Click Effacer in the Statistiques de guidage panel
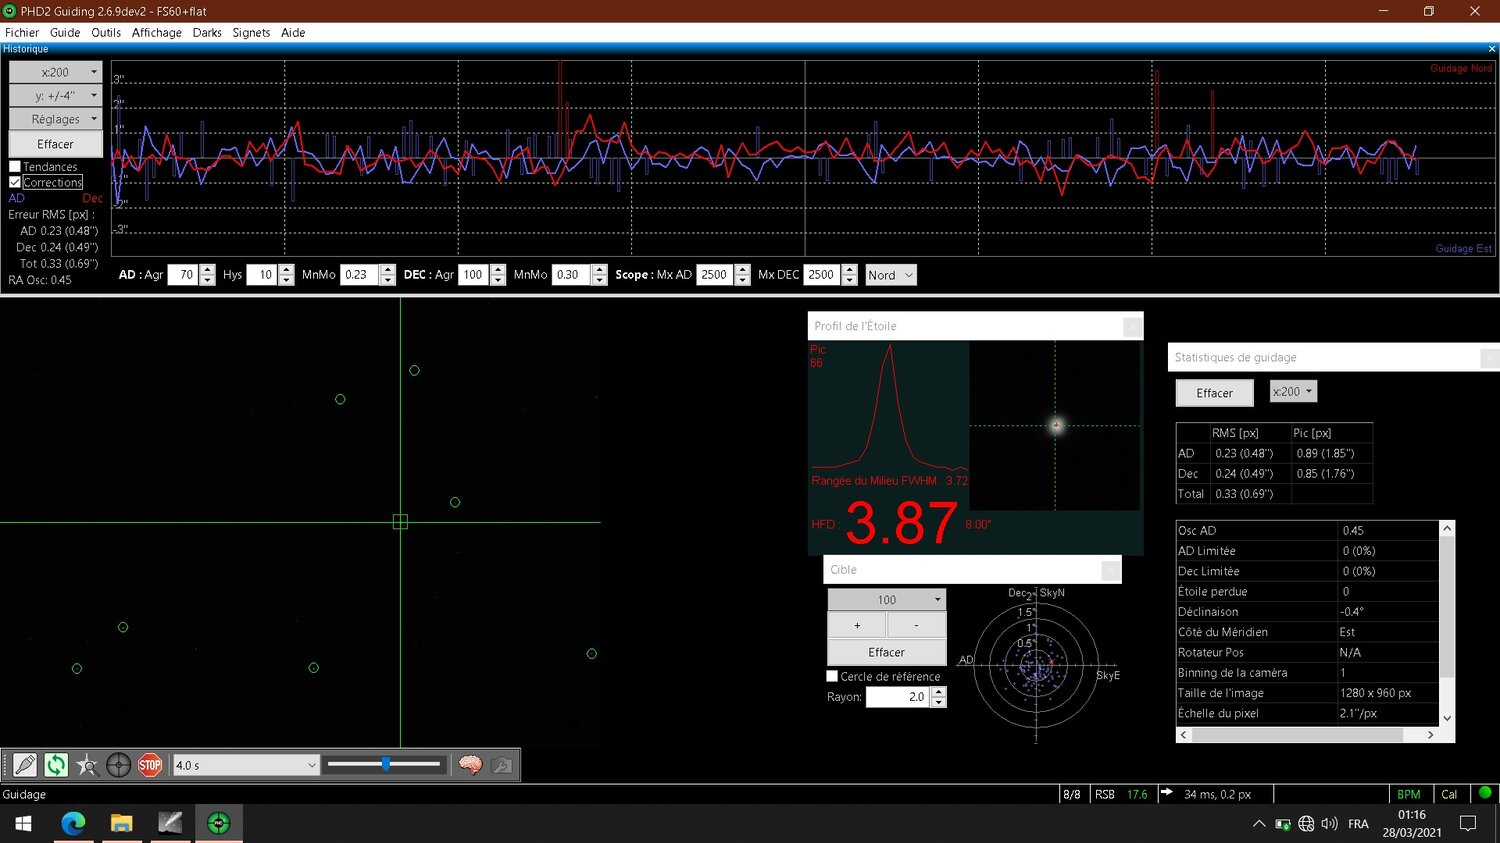This screenshot has width=1500, height=843. (1214, 393)
